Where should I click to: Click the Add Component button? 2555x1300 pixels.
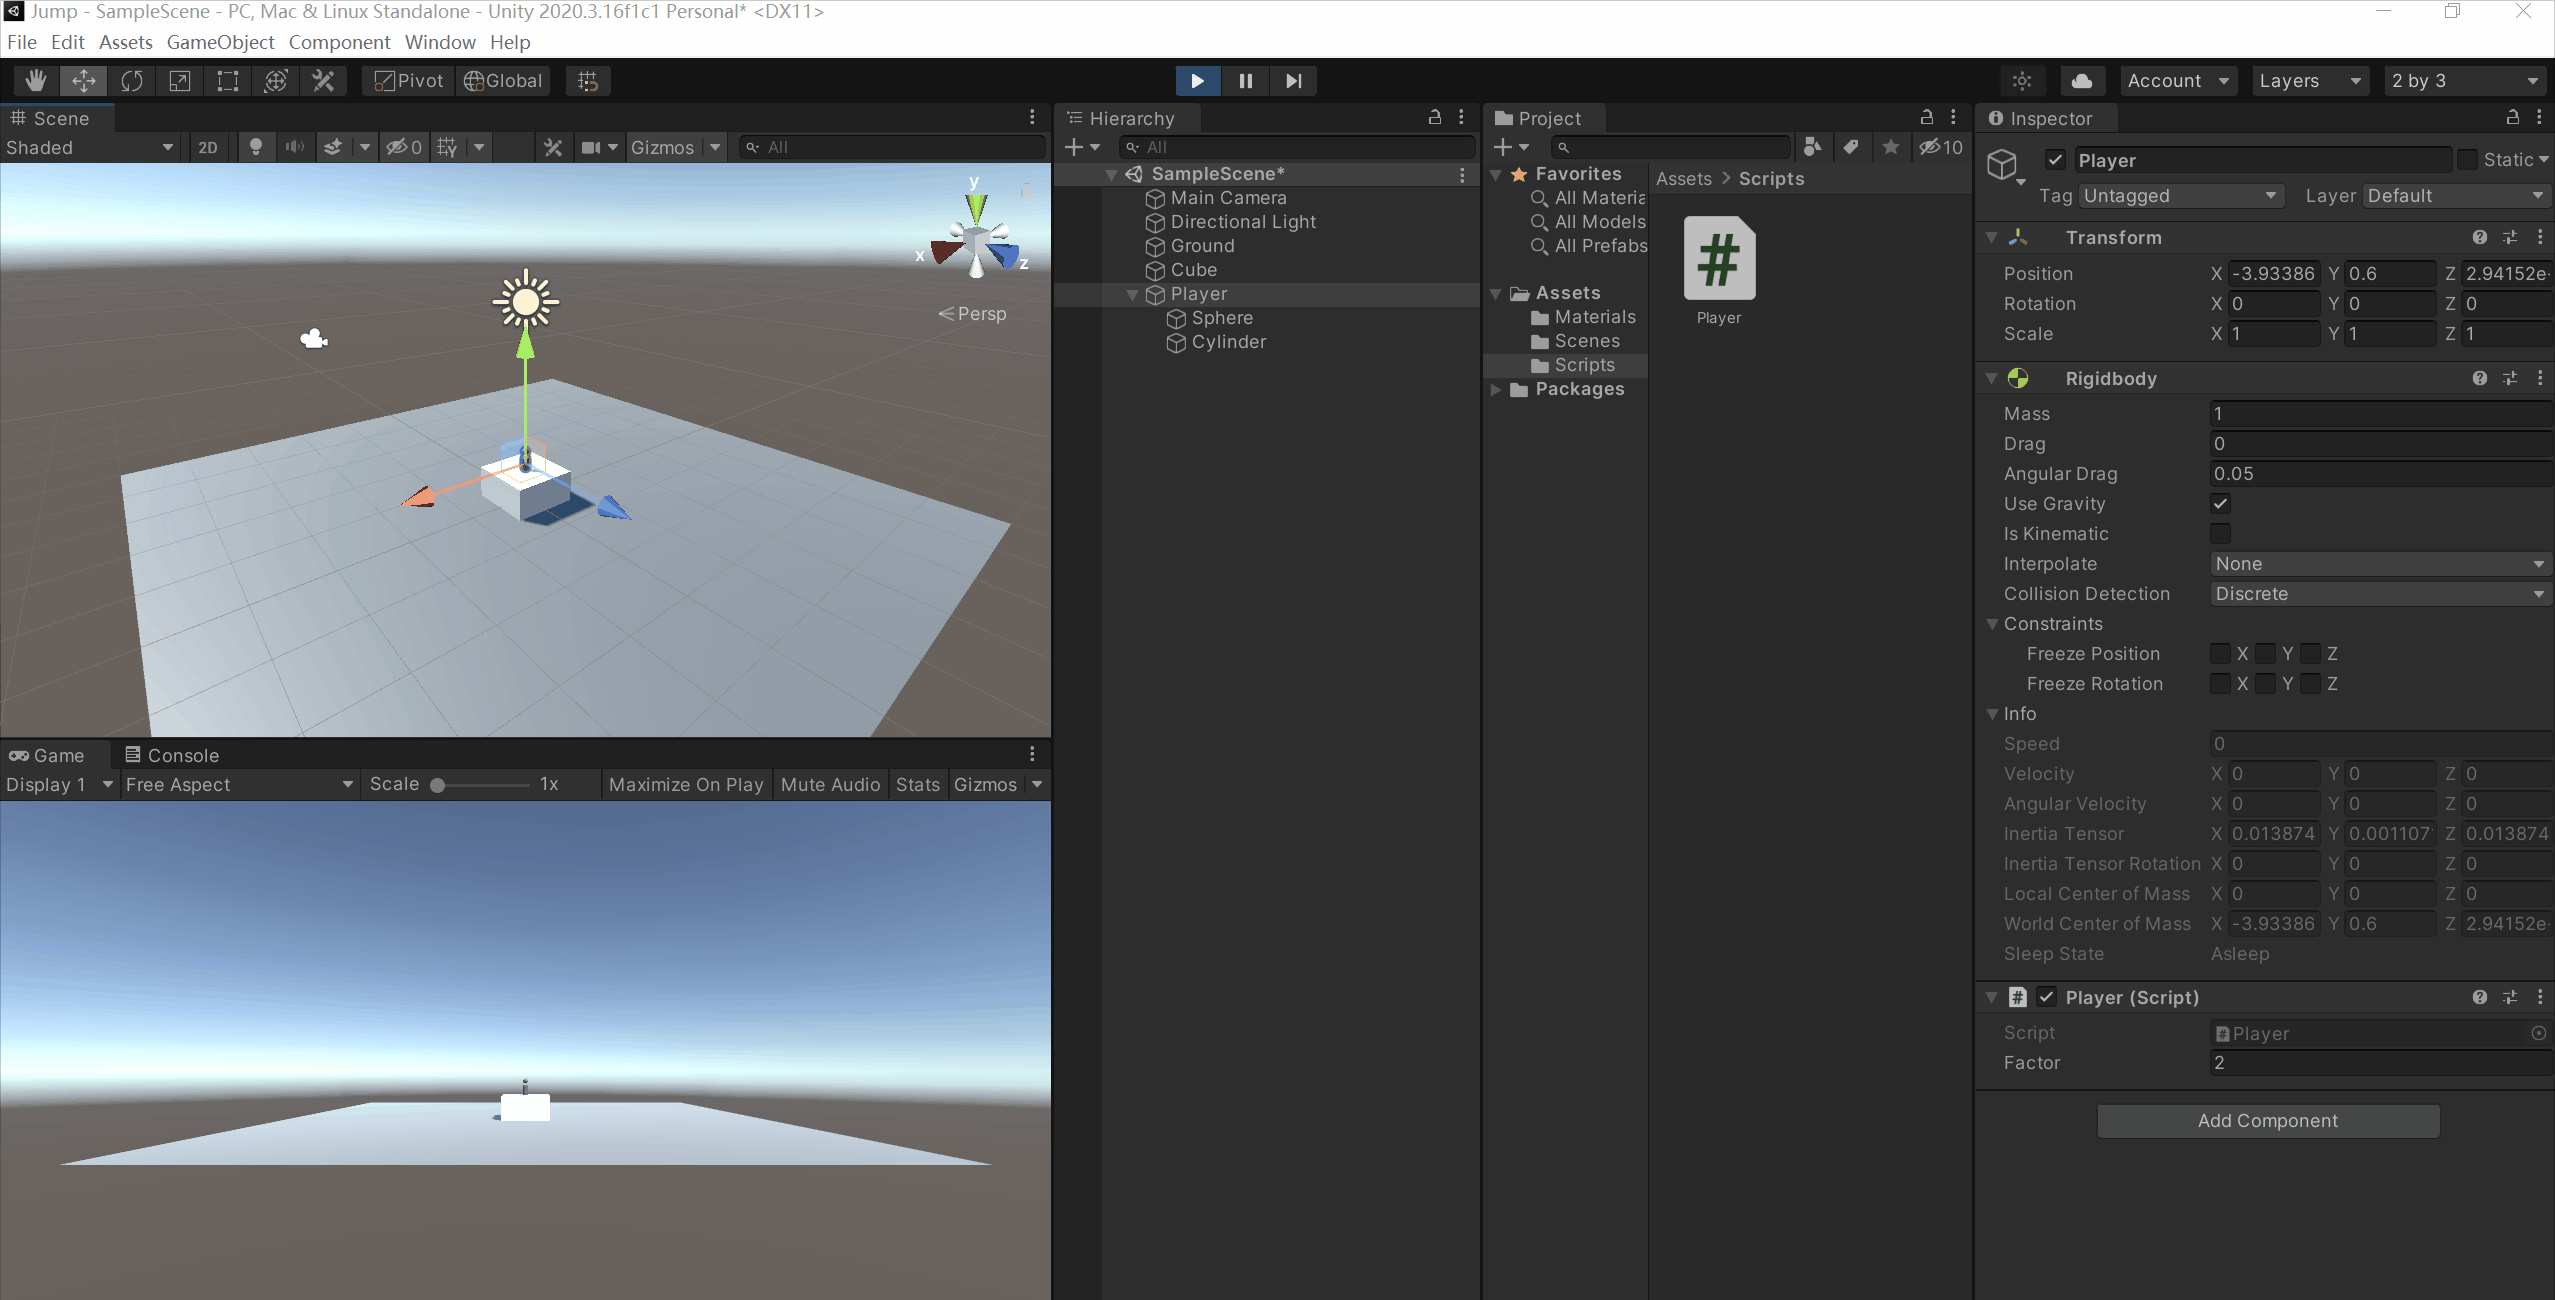tap(2267, 1121)
